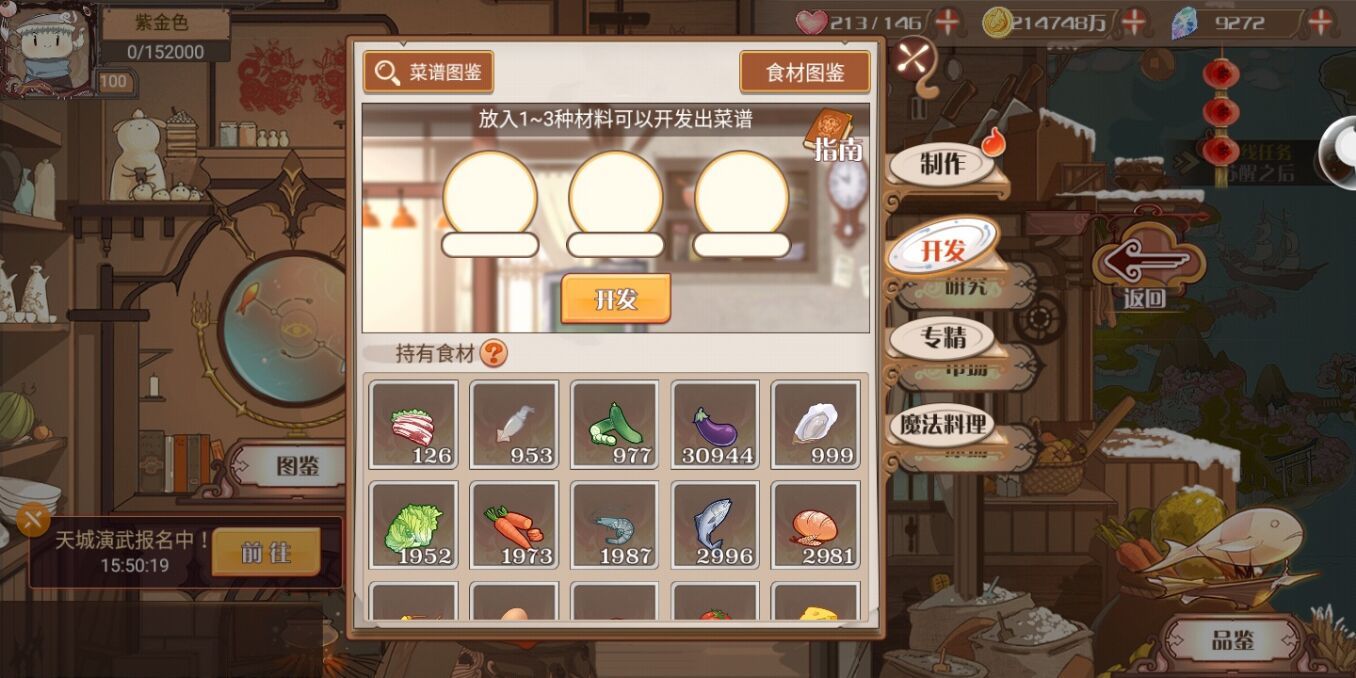Select the pork meat ingredient with 126
Screen dimensions: 1356x678
[413, 424]
